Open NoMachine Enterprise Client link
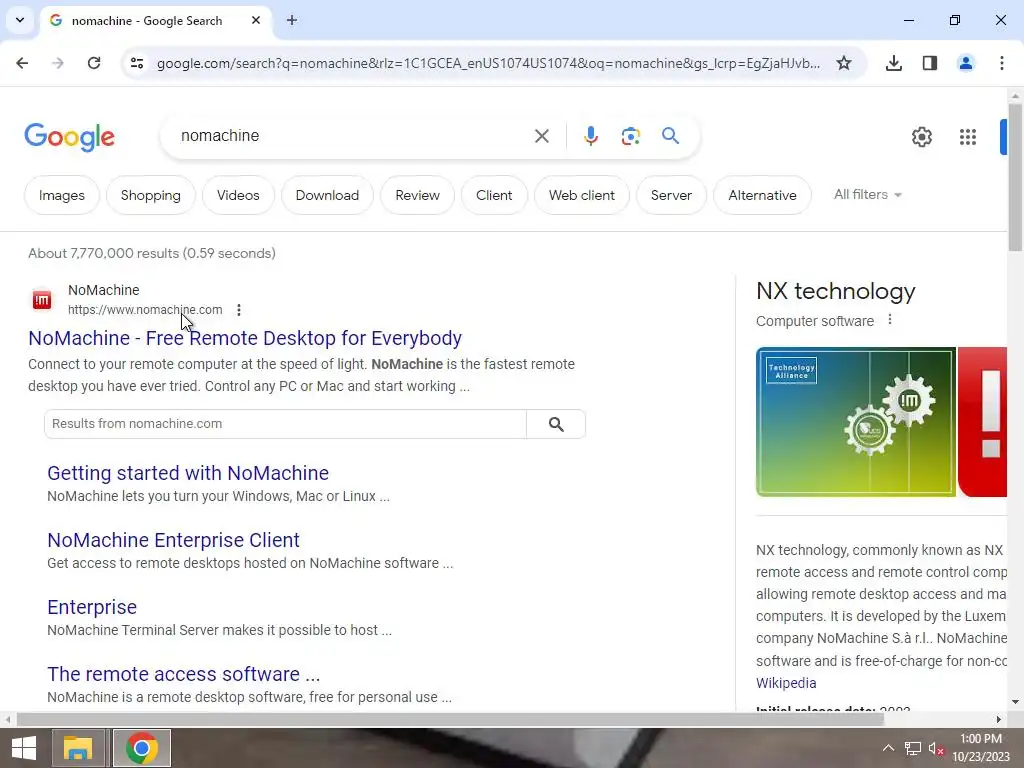The image size is (1024, 768). coord(173,540)
